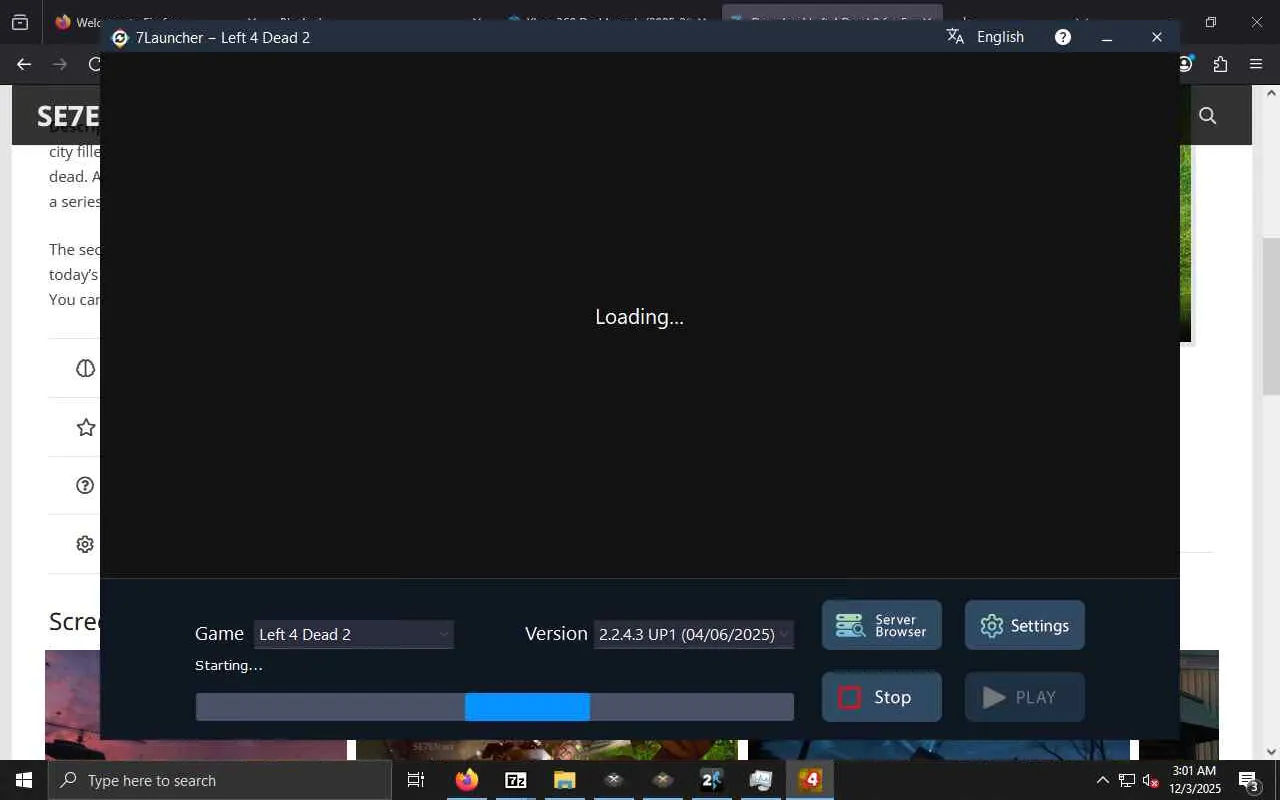
Task: Show hidden system tray icons
Action: coord(1102,781)
